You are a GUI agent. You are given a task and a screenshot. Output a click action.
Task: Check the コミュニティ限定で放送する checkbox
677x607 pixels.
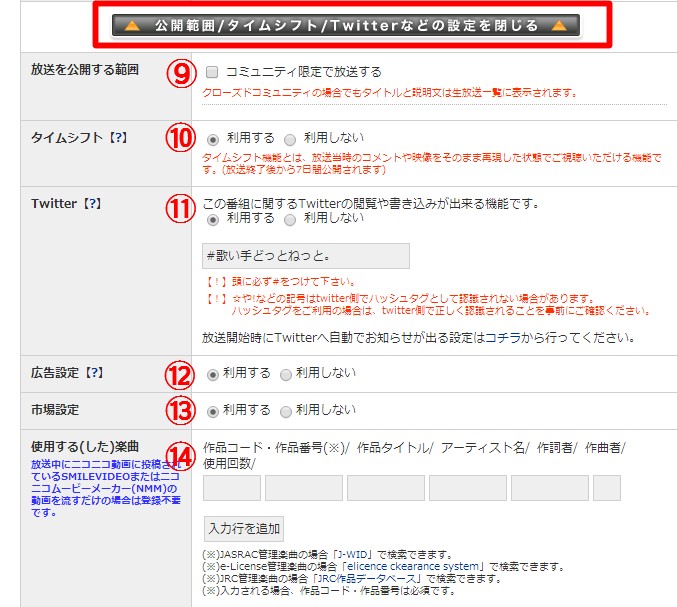click(x=212, y=73)
